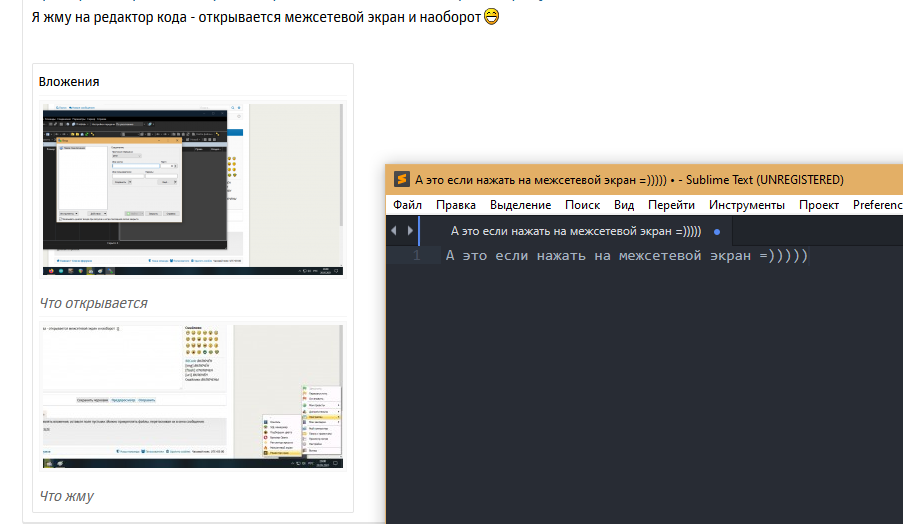Open the Preferences menu

pyautogui.click(x=877, y=205)
